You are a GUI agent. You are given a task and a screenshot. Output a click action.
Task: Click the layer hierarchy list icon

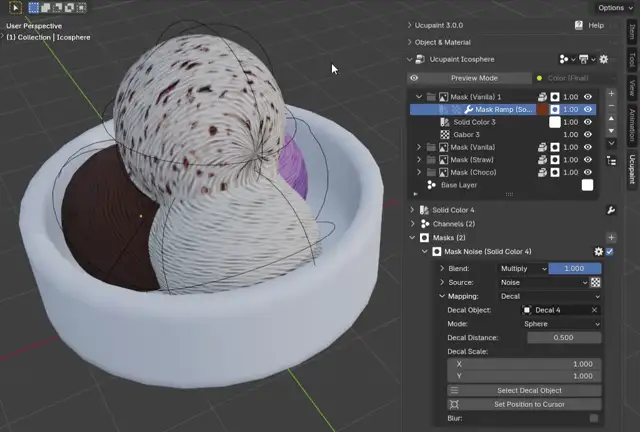point(611,161)
